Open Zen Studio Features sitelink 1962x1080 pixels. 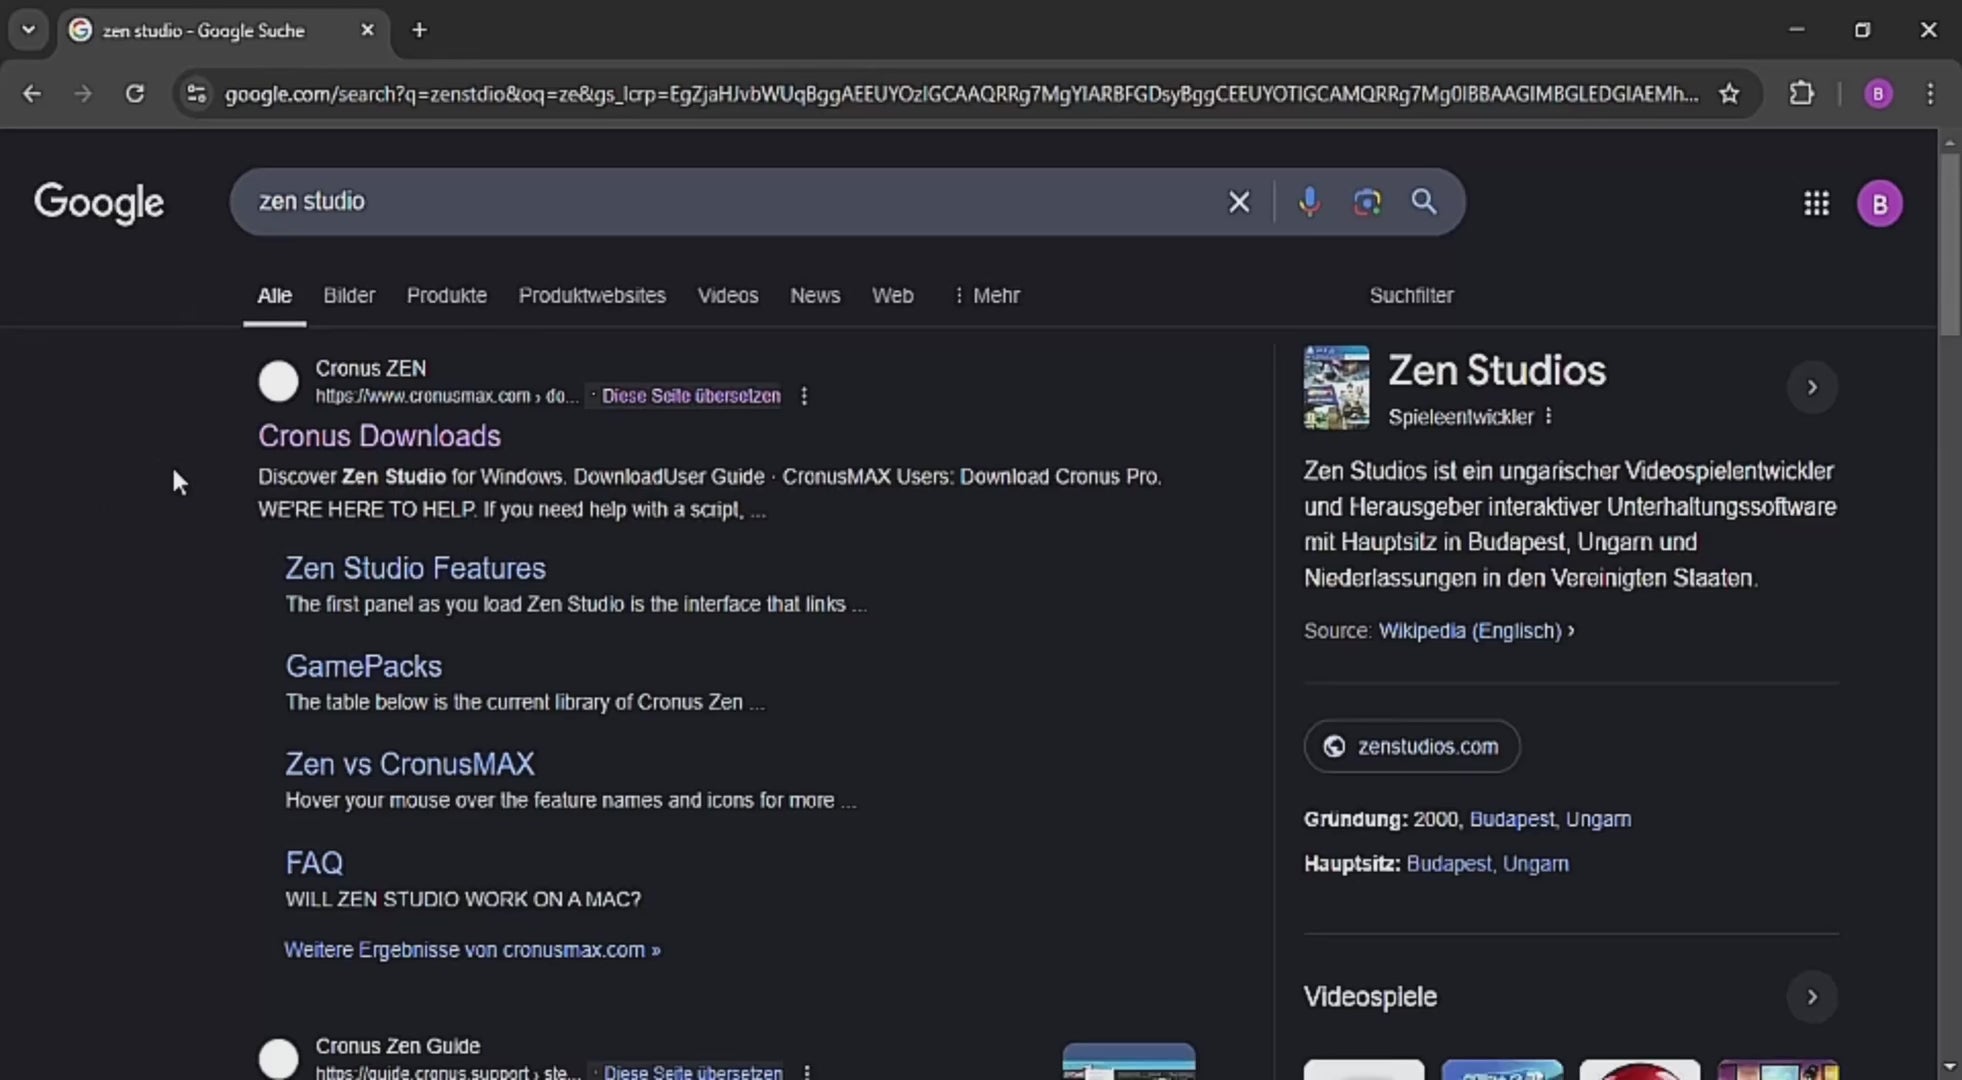coord(415,568)
